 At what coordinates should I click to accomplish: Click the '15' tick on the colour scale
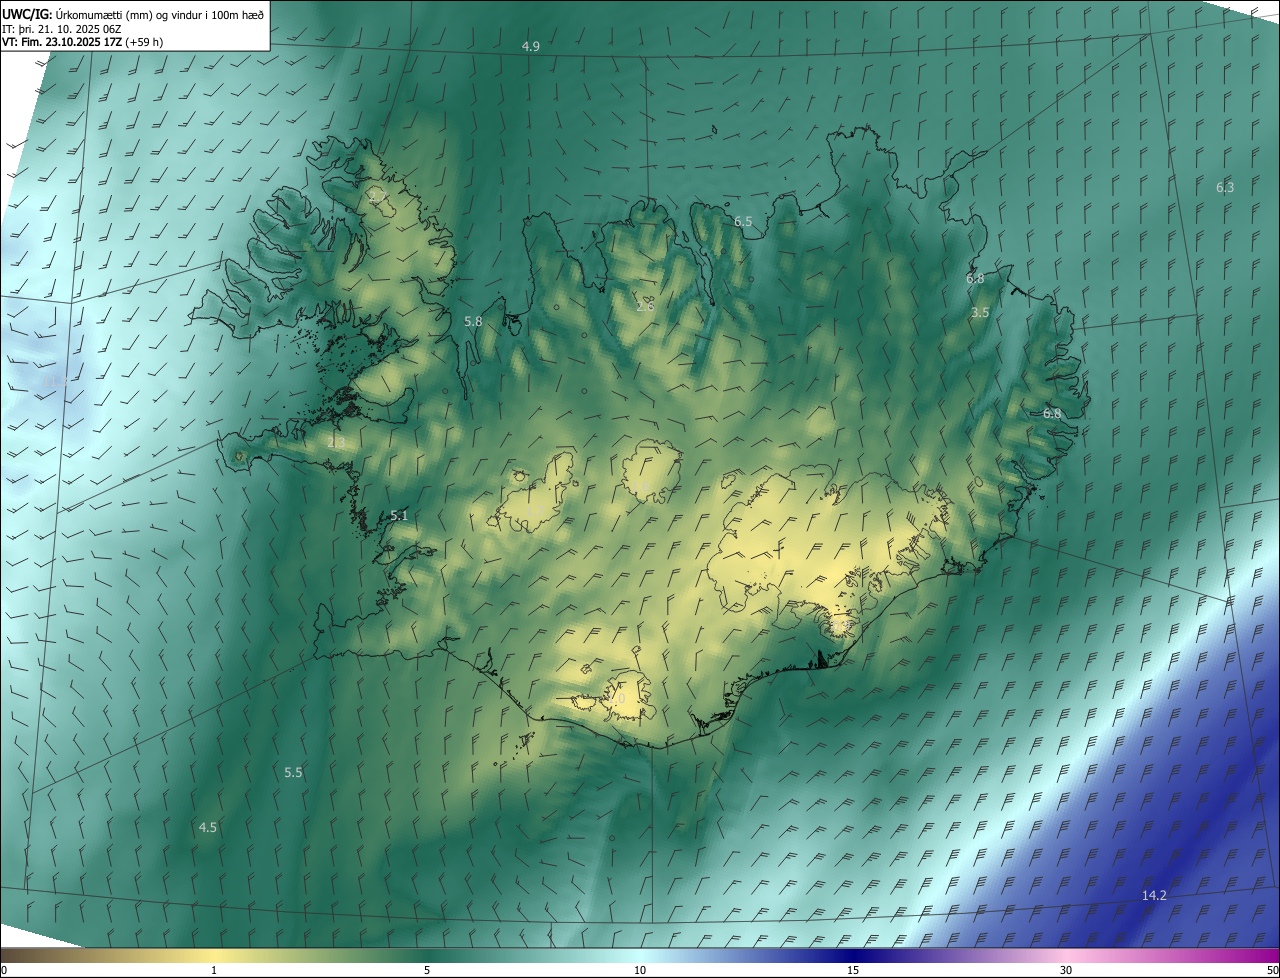[853, 970]
